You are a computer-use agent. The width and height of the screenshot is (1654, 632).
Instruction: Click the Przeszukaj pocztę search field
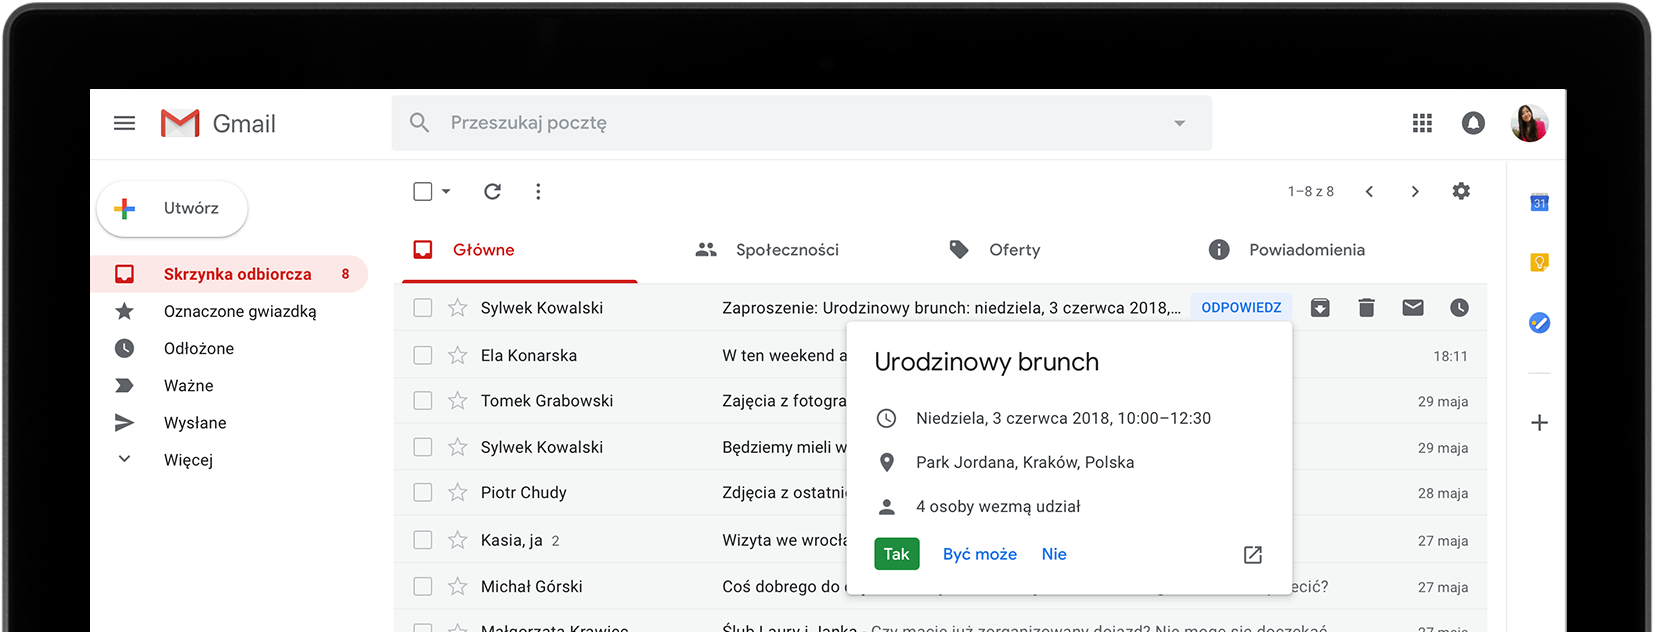click(x=800, y=123)
